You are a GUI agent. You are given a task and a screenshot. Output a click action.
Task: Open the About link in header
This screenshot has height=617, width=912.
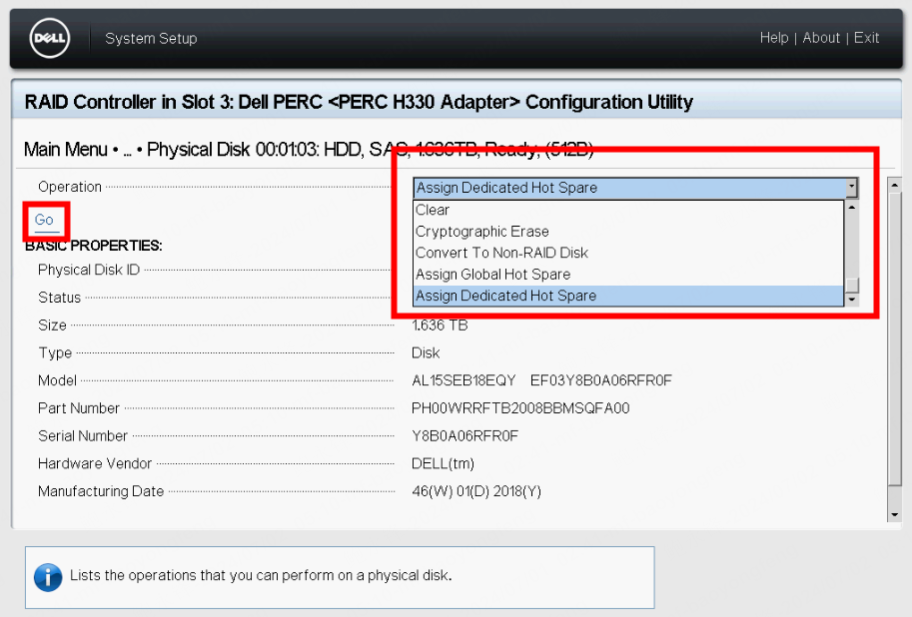(821, 38)
